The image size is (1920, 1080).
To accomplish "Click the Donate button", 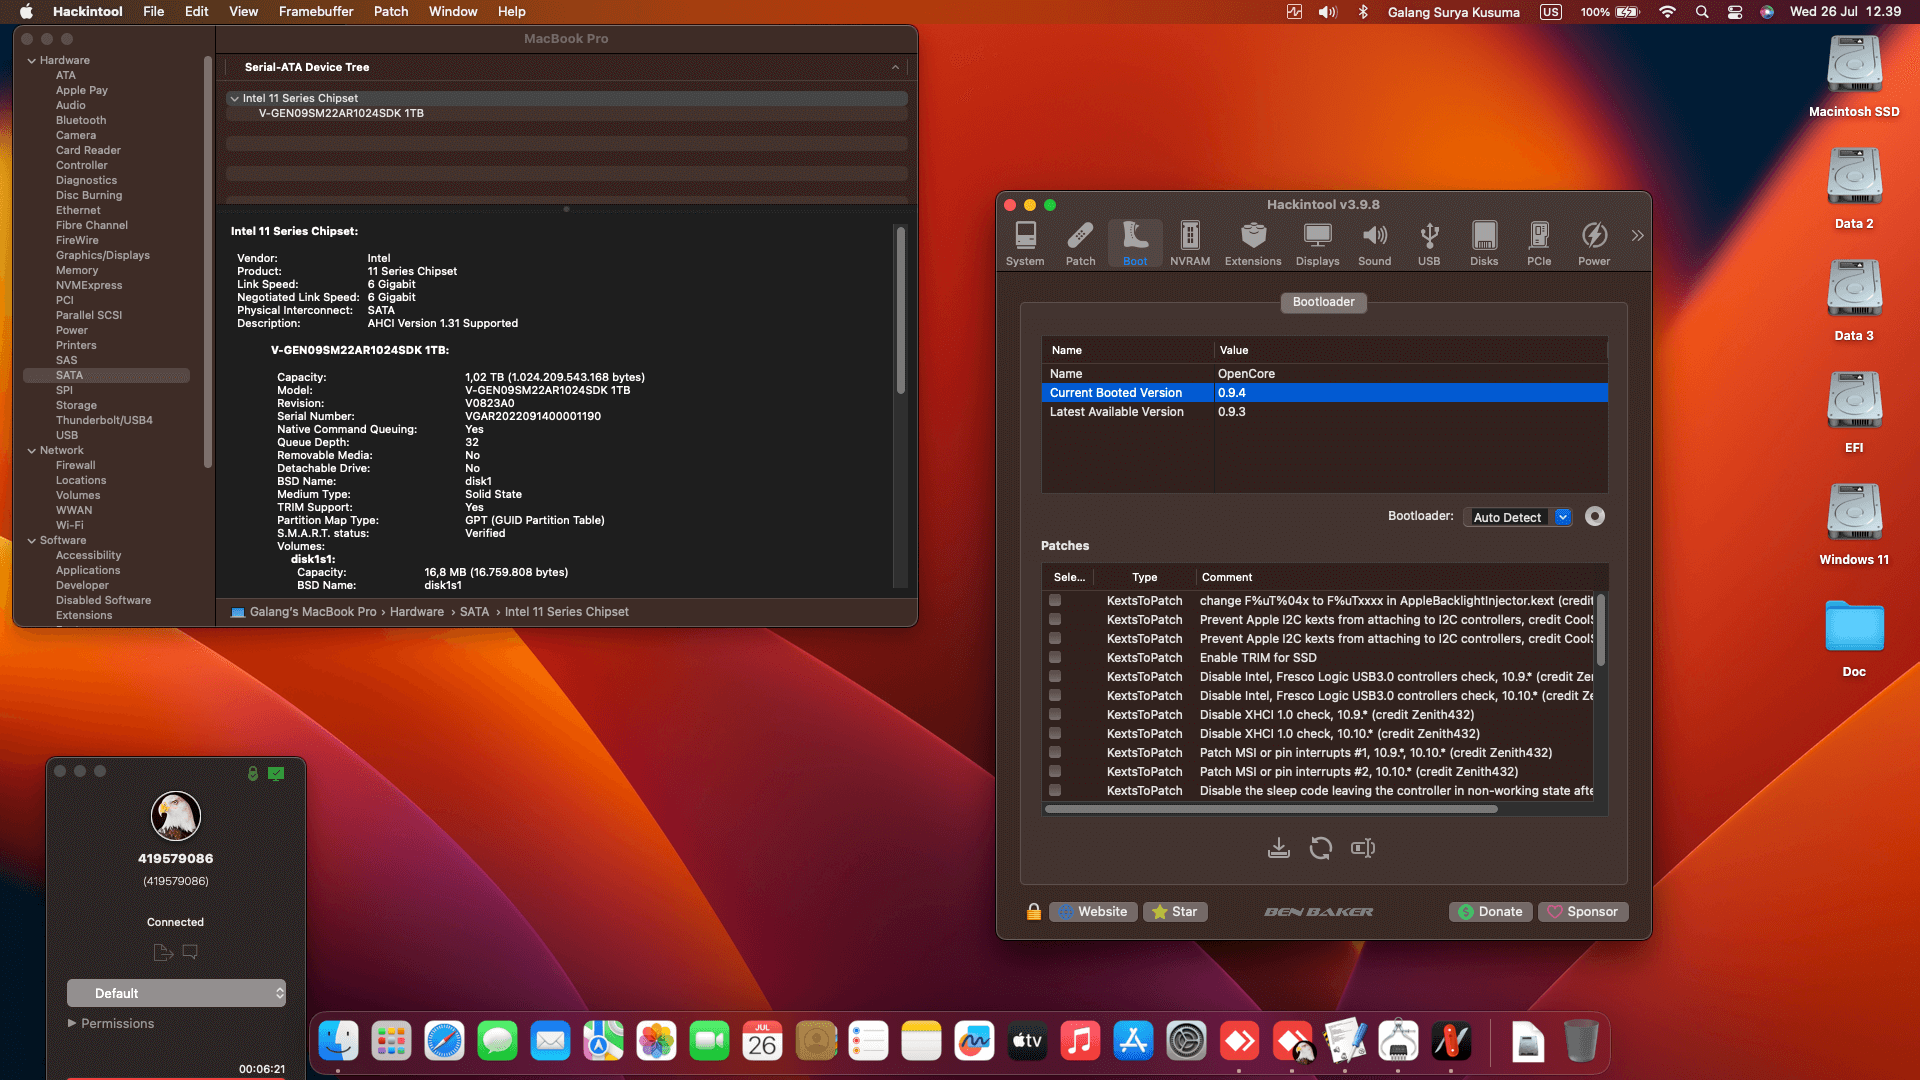I will point(1490,911).
